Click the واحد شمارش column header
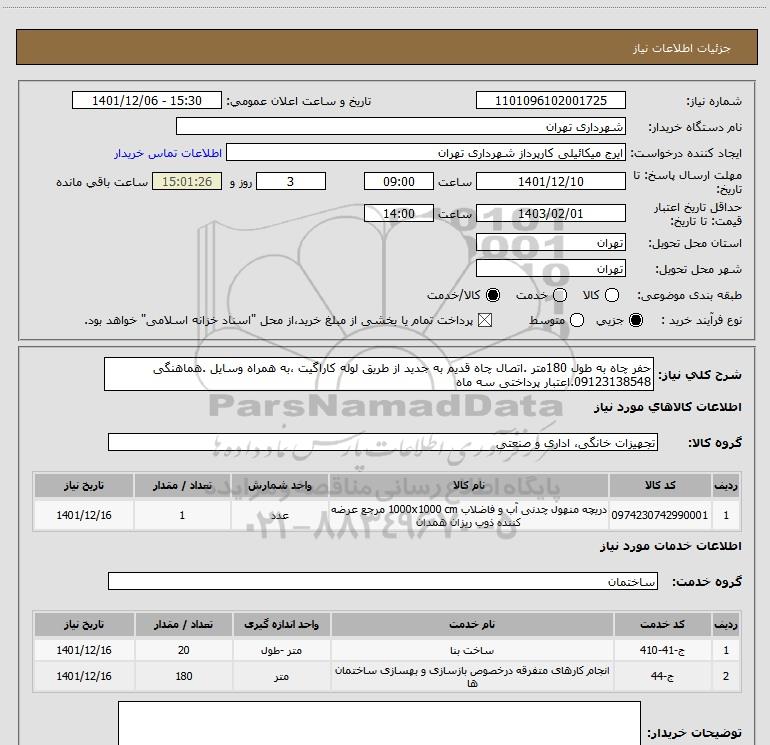Viewport: 770px width, 745px height. [x=279, y=485]
